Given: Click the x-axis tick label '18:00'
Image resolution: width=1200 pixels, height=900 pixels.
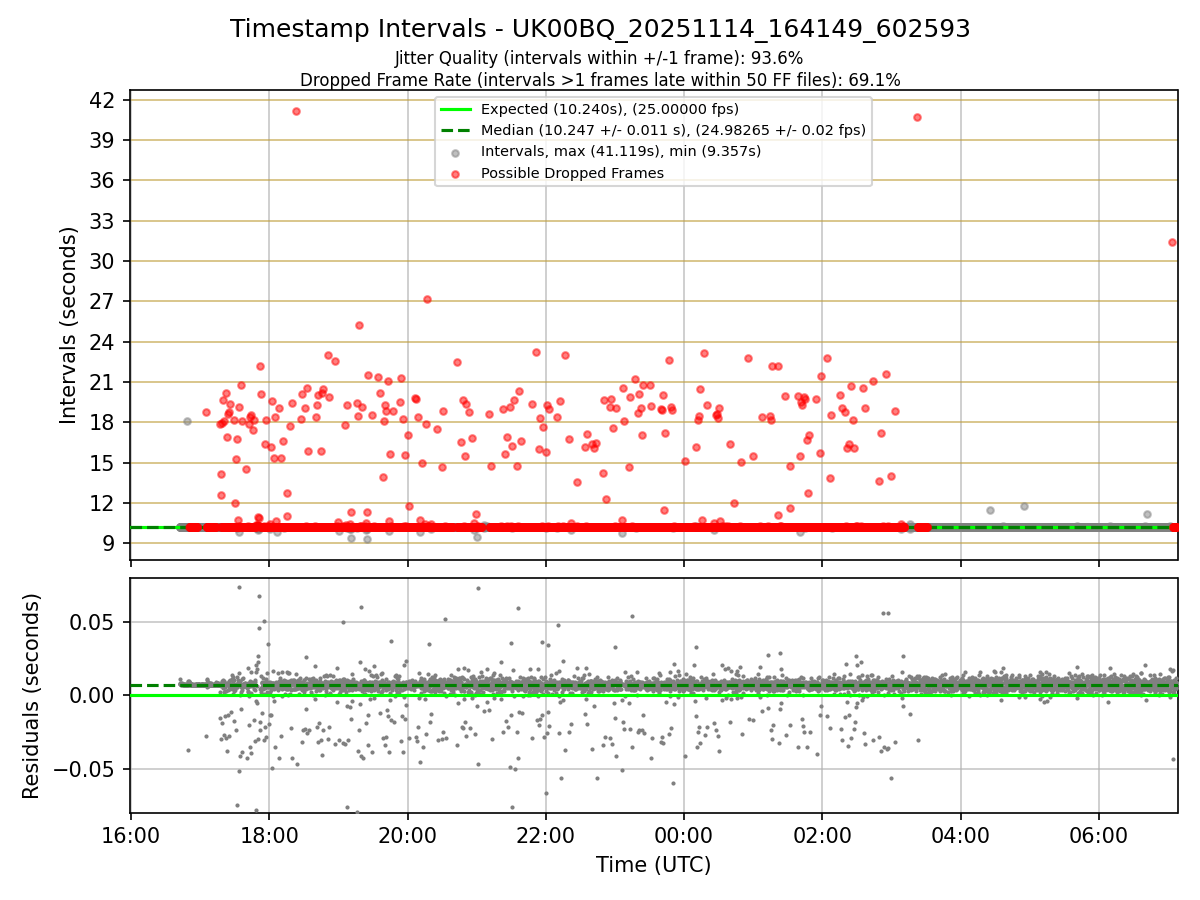Looking at the screenshot, I should [x=268, y=834].
